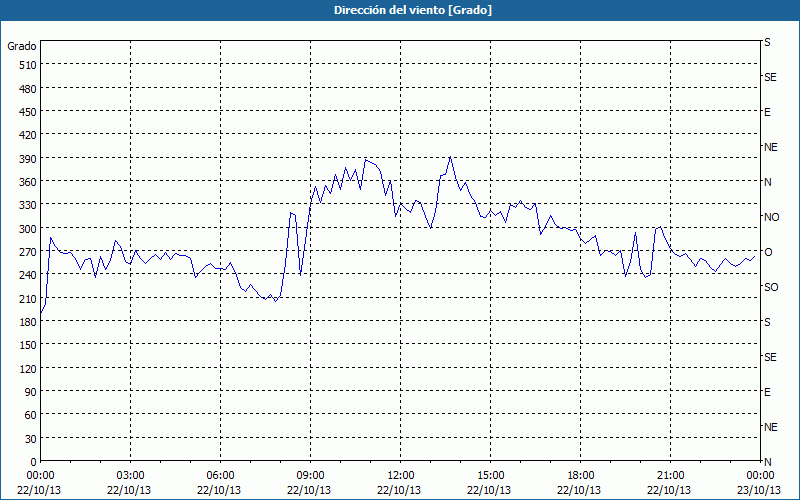This screenshot has width=800, height=500.
Task: Click the 210 value on the y-axis
Action: click(28, 298)
